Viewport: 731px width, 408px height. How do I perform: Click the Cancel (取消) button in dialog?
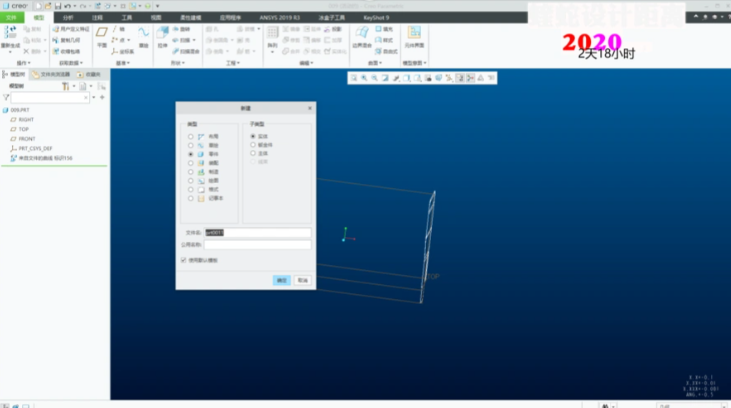(302, 280)
